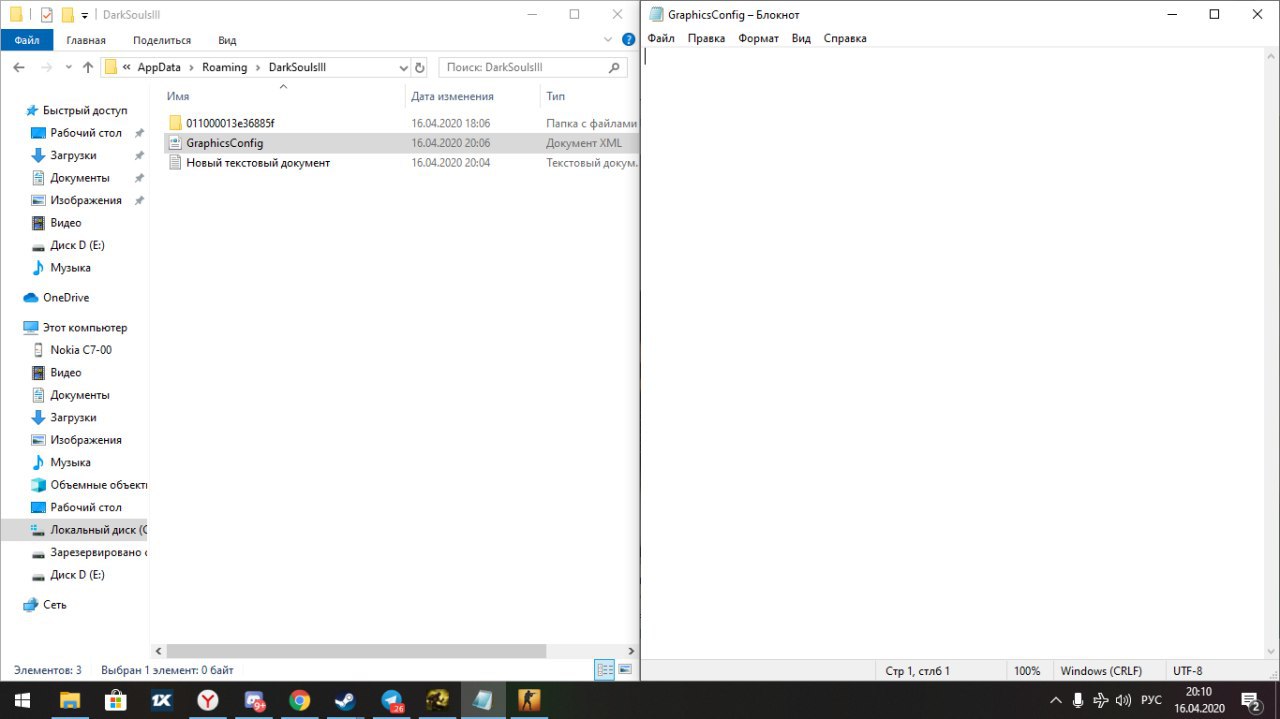This screenshot has width=1280, height=719.
Task: Switch to Notepad via its taskbar icon
Action: tap(484, 700)
